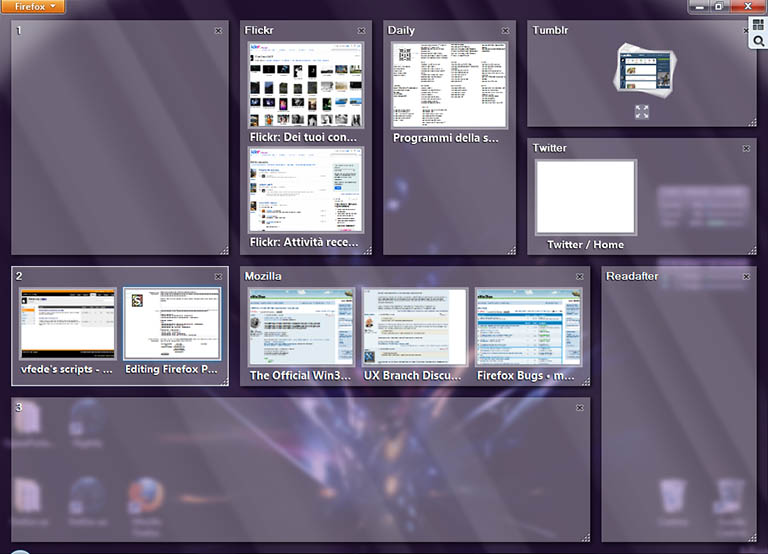Close the Readafter tab group
This screenshot has width=768, height=554.
pyautogui.click(x=746, y=277)
